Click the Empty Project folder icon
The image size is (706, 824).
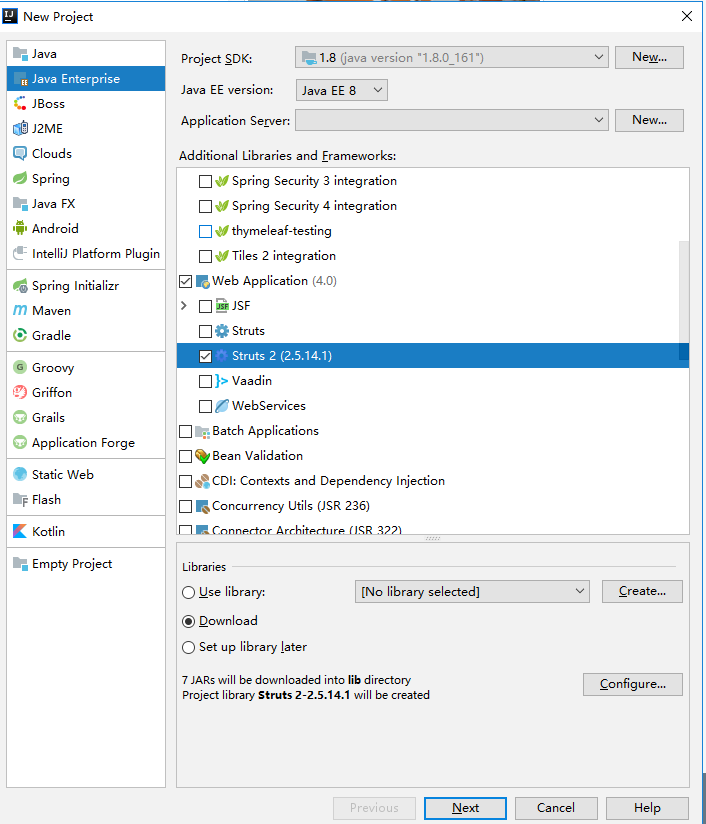coord(20,564)
